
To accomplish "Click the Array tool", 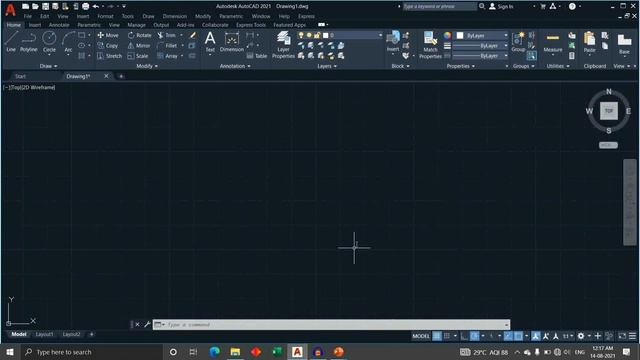I will (167, 56).
